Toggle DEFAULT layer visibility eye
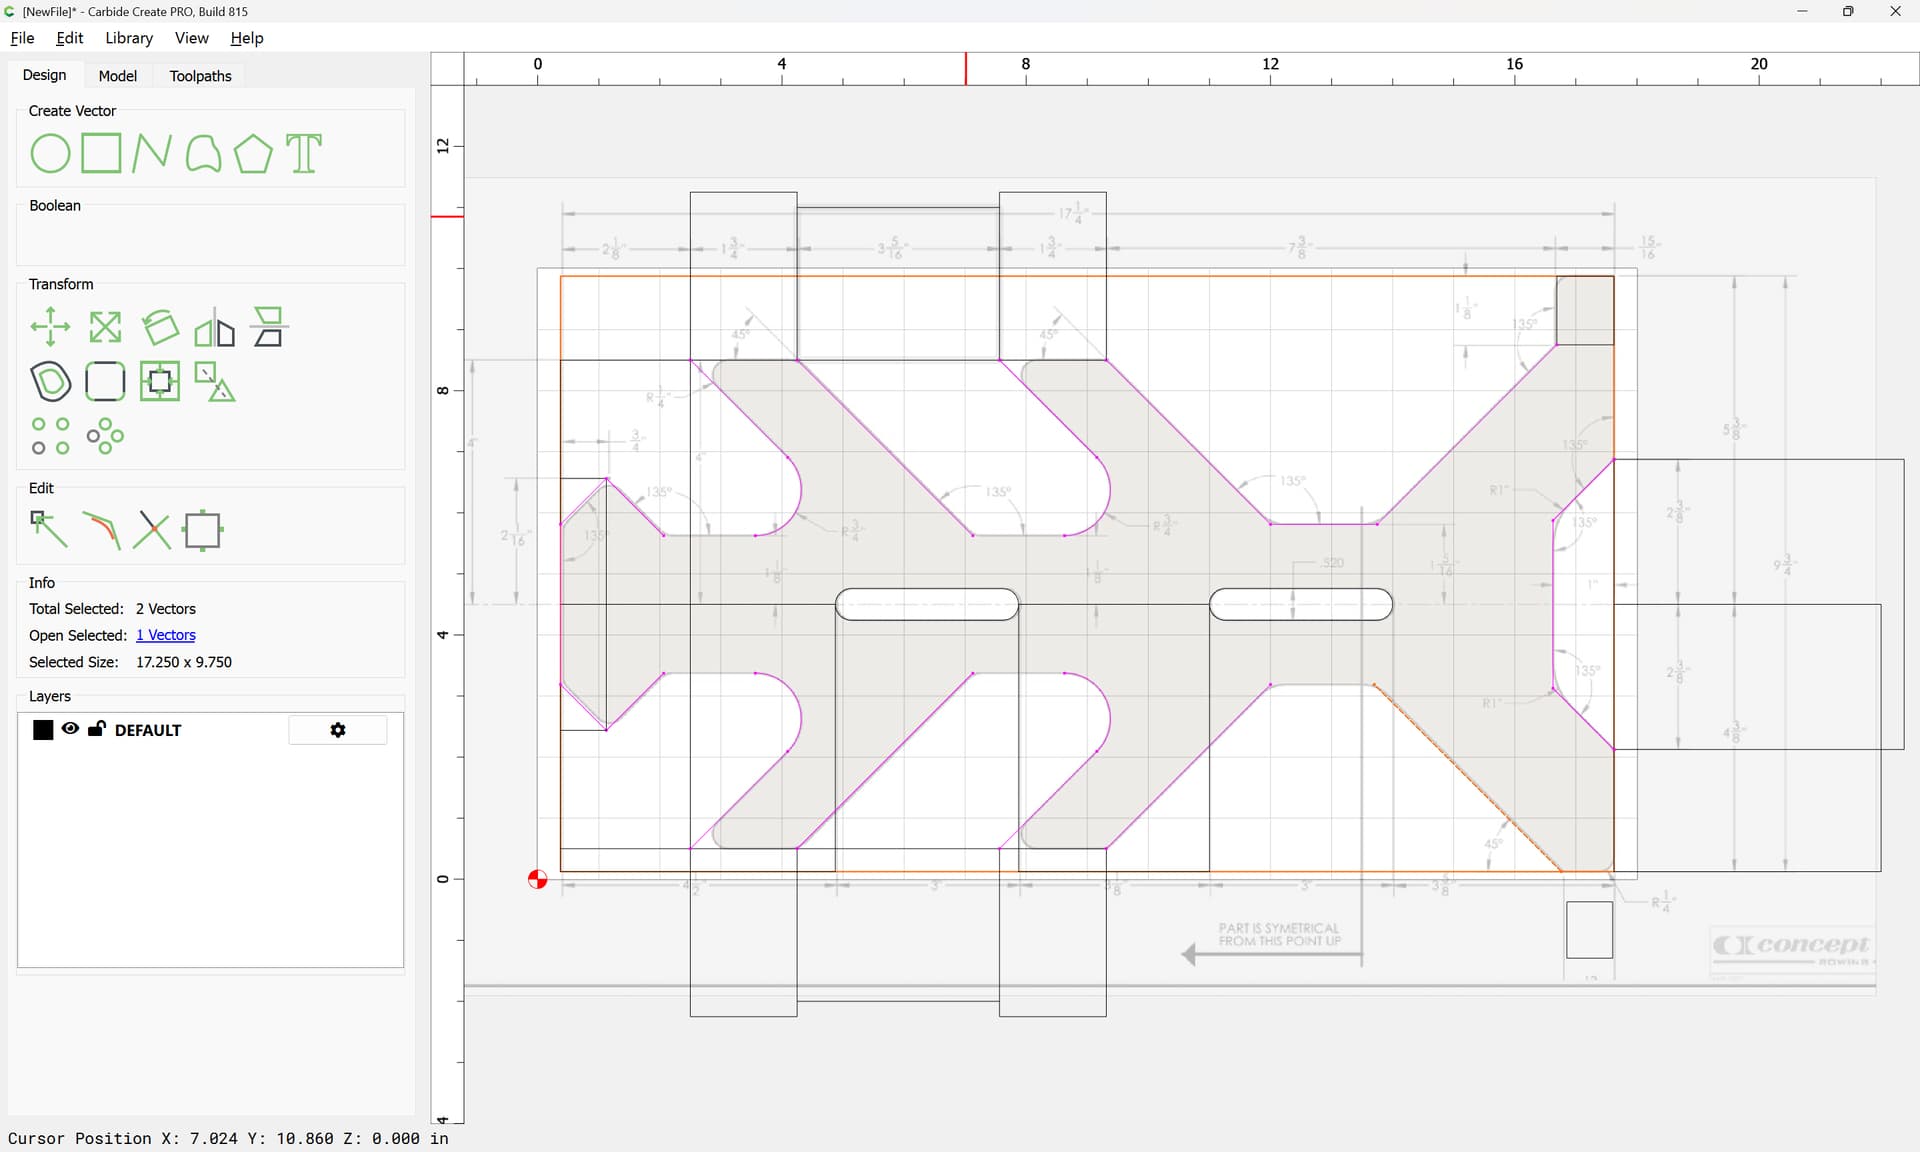This screenshot has height=1152, width=1920. [x=70, y=729]
